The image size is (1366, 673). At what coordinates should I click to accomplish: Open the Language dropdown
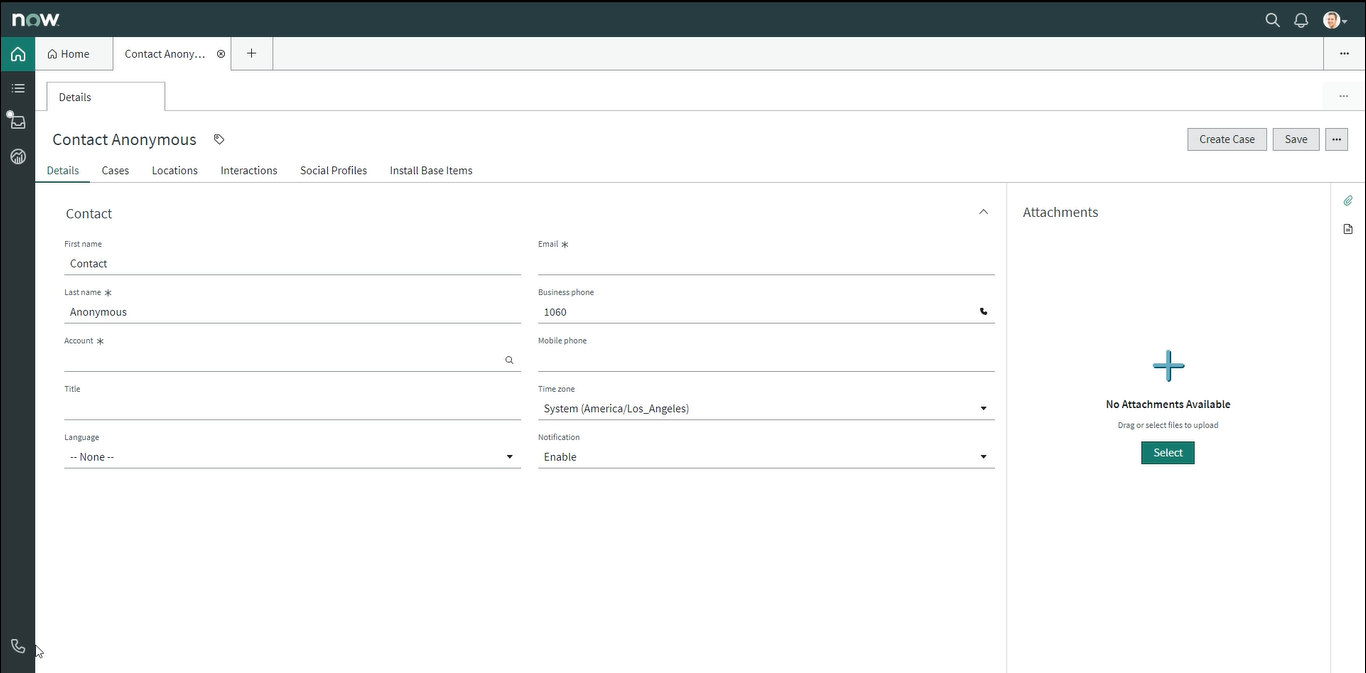tap(292, 457)
